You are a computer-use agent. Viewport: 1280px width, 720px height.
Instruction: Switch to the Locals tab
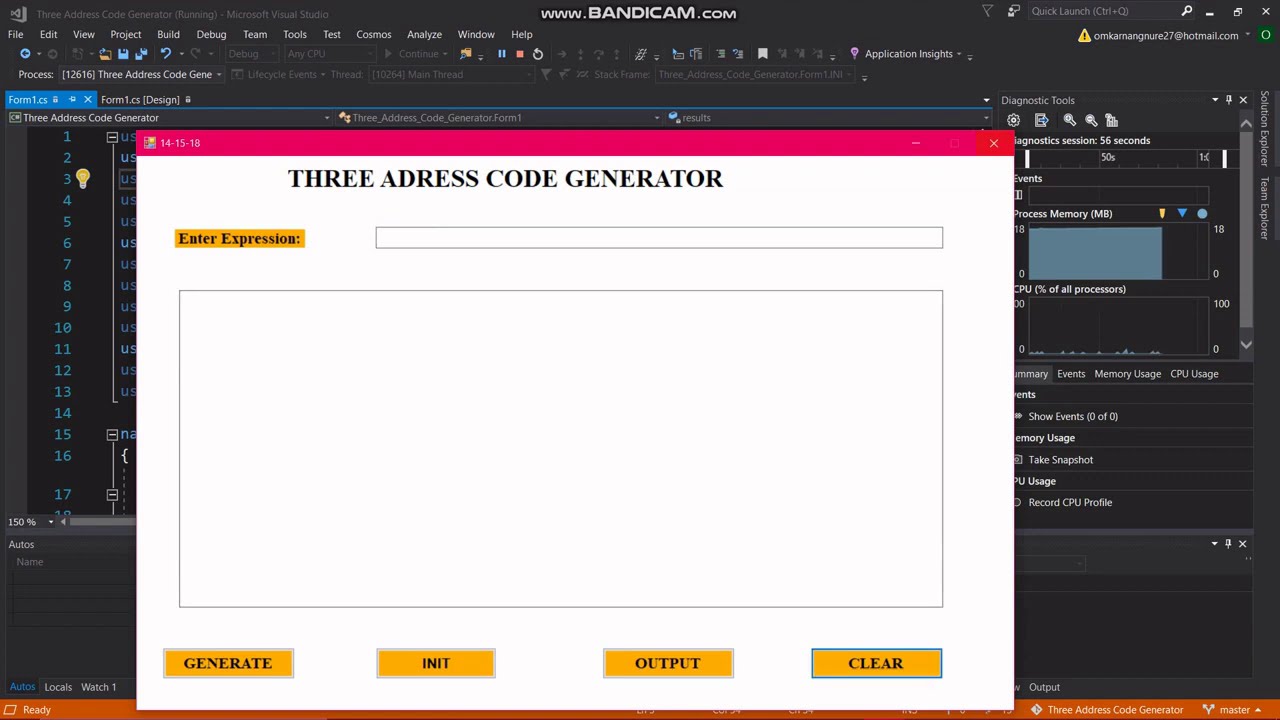tap(58, 687)
